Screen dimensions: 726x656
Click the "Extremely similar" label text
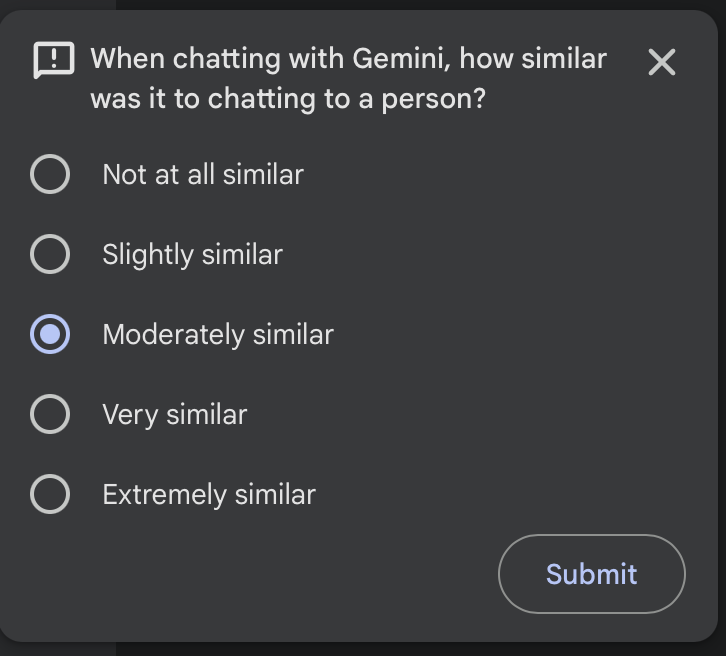pyautogui.click(x=209, y=495)
